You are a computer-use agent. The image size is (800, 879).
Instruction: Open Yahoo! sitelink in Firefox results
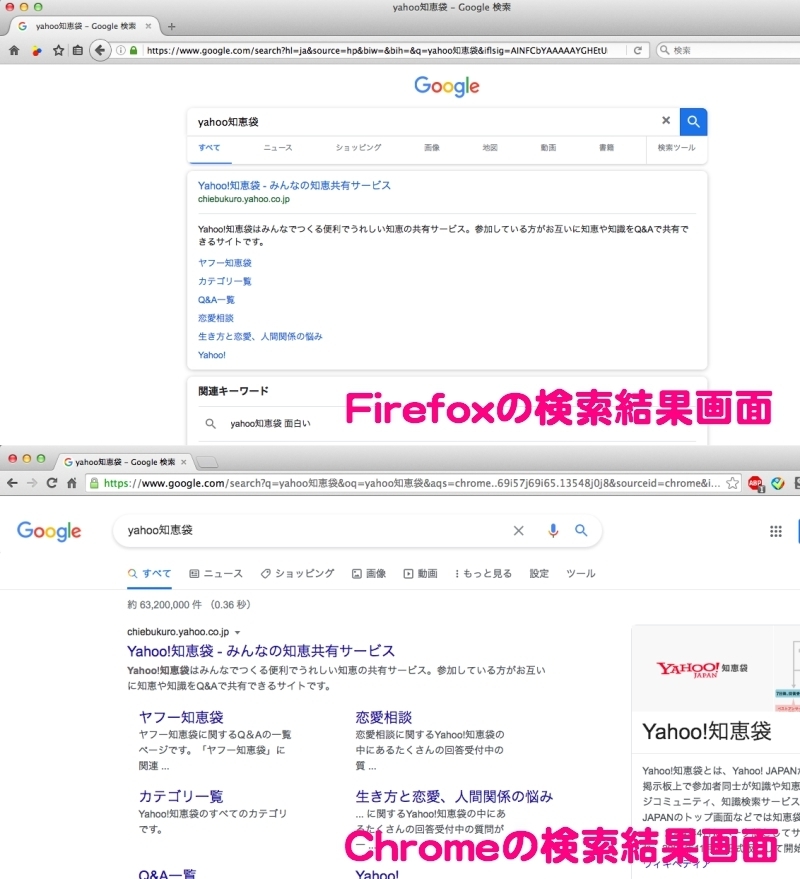212,355
